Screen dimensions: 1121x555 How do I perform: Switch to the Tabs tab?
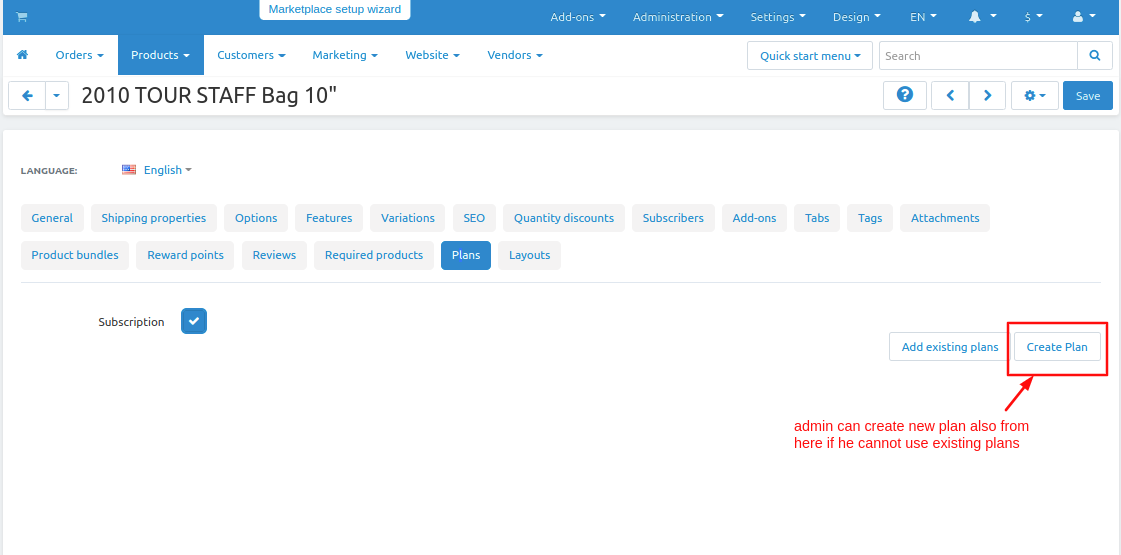[x=817, y=218]
